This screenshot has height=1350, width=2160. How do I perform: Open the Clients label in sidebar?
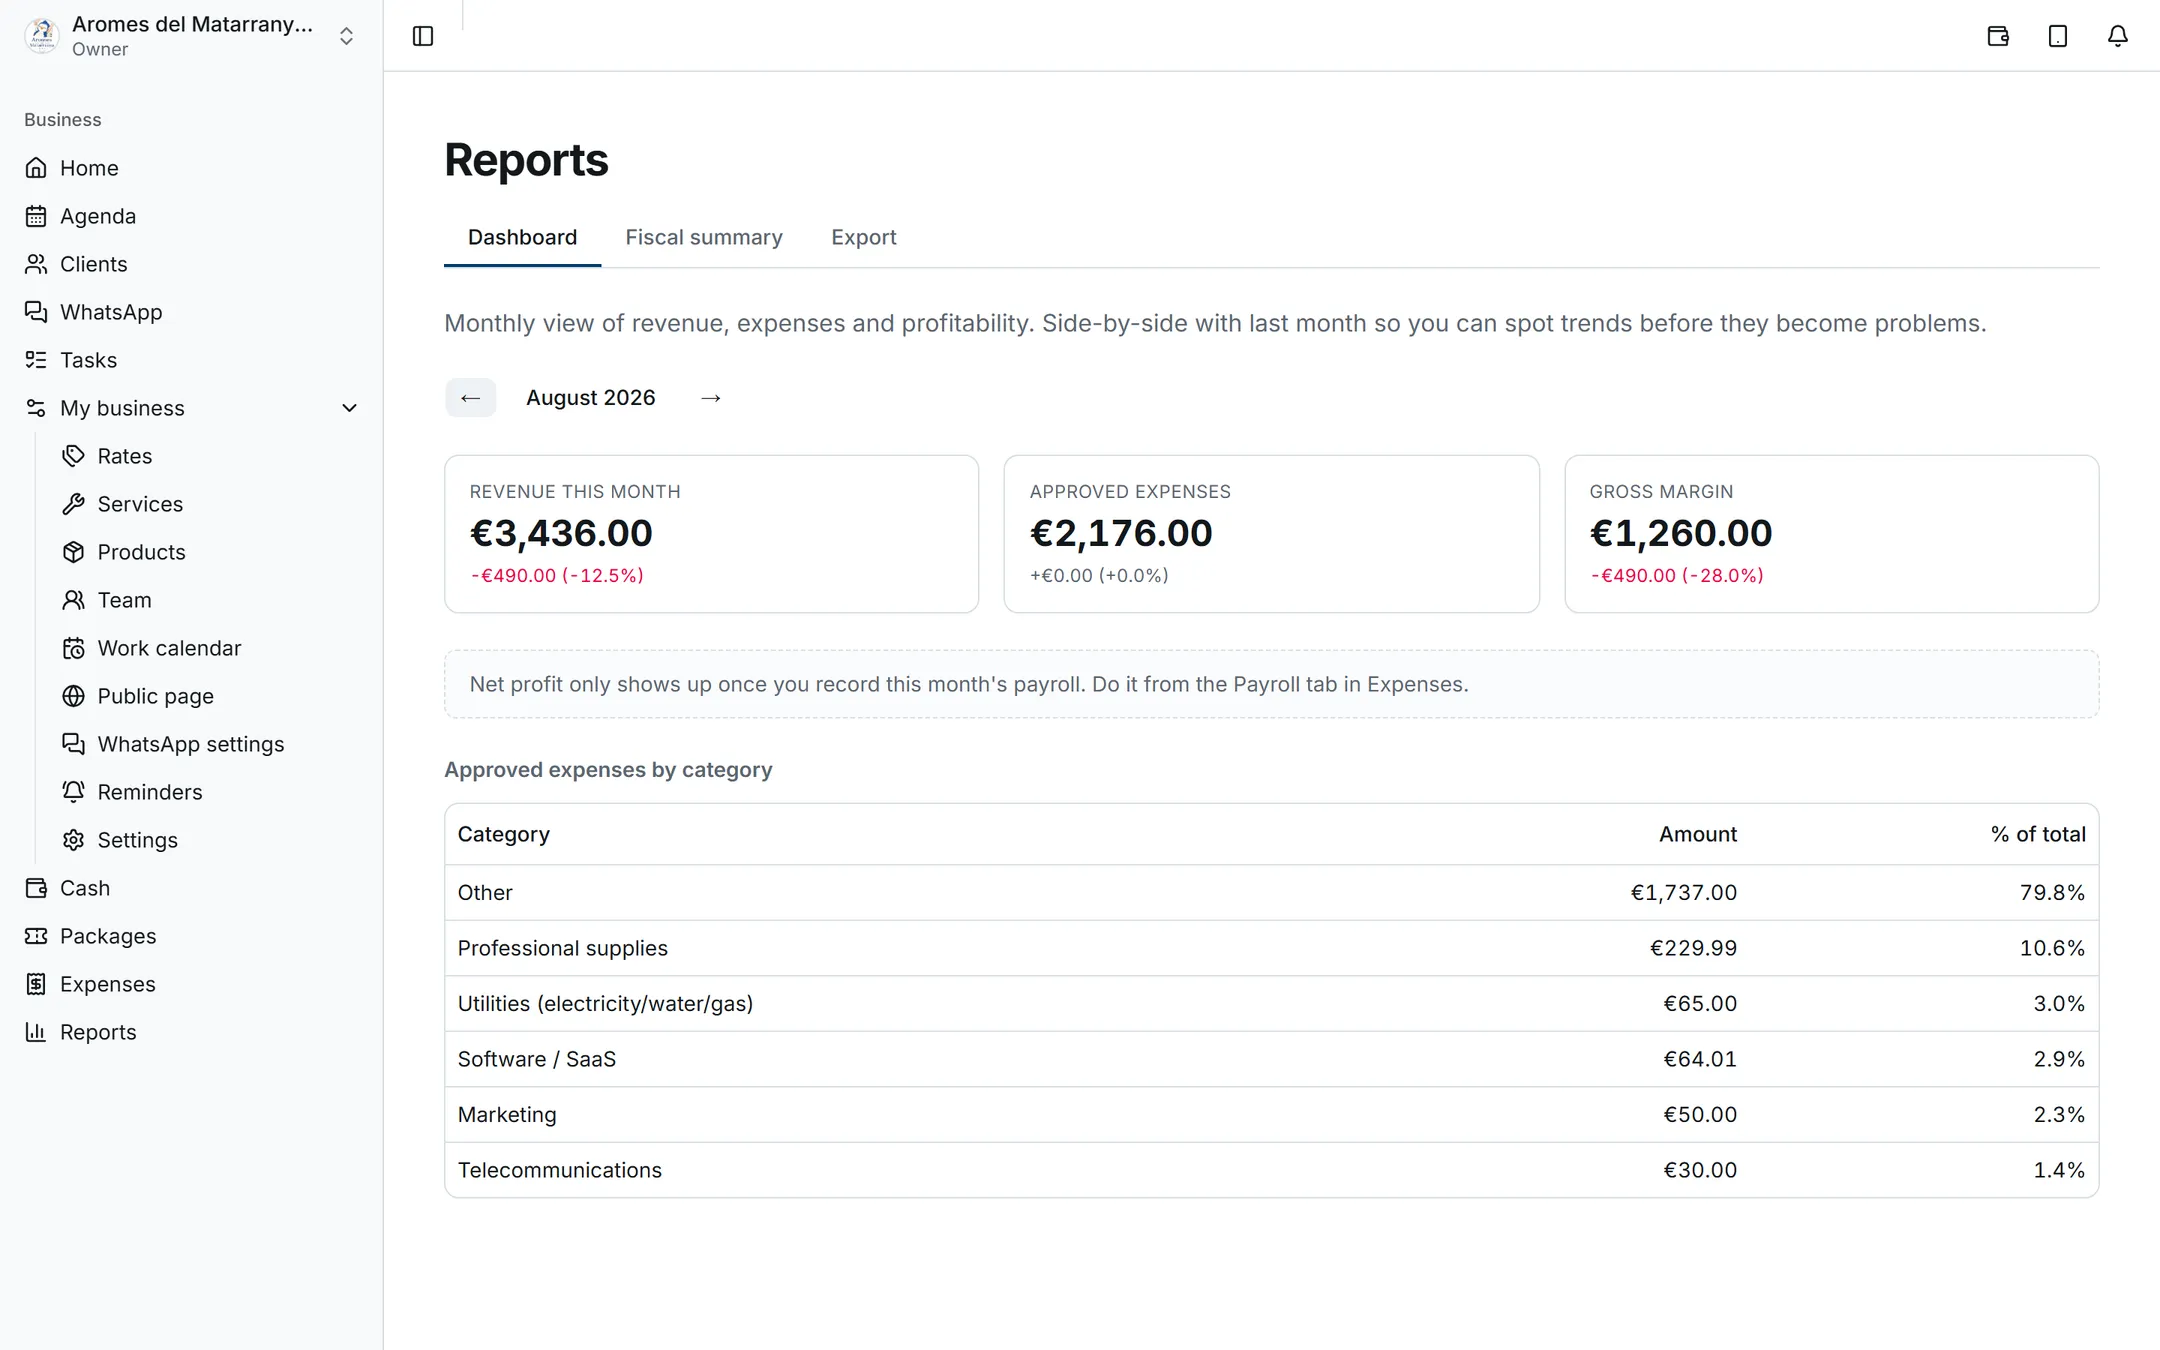tap(94, 264)
